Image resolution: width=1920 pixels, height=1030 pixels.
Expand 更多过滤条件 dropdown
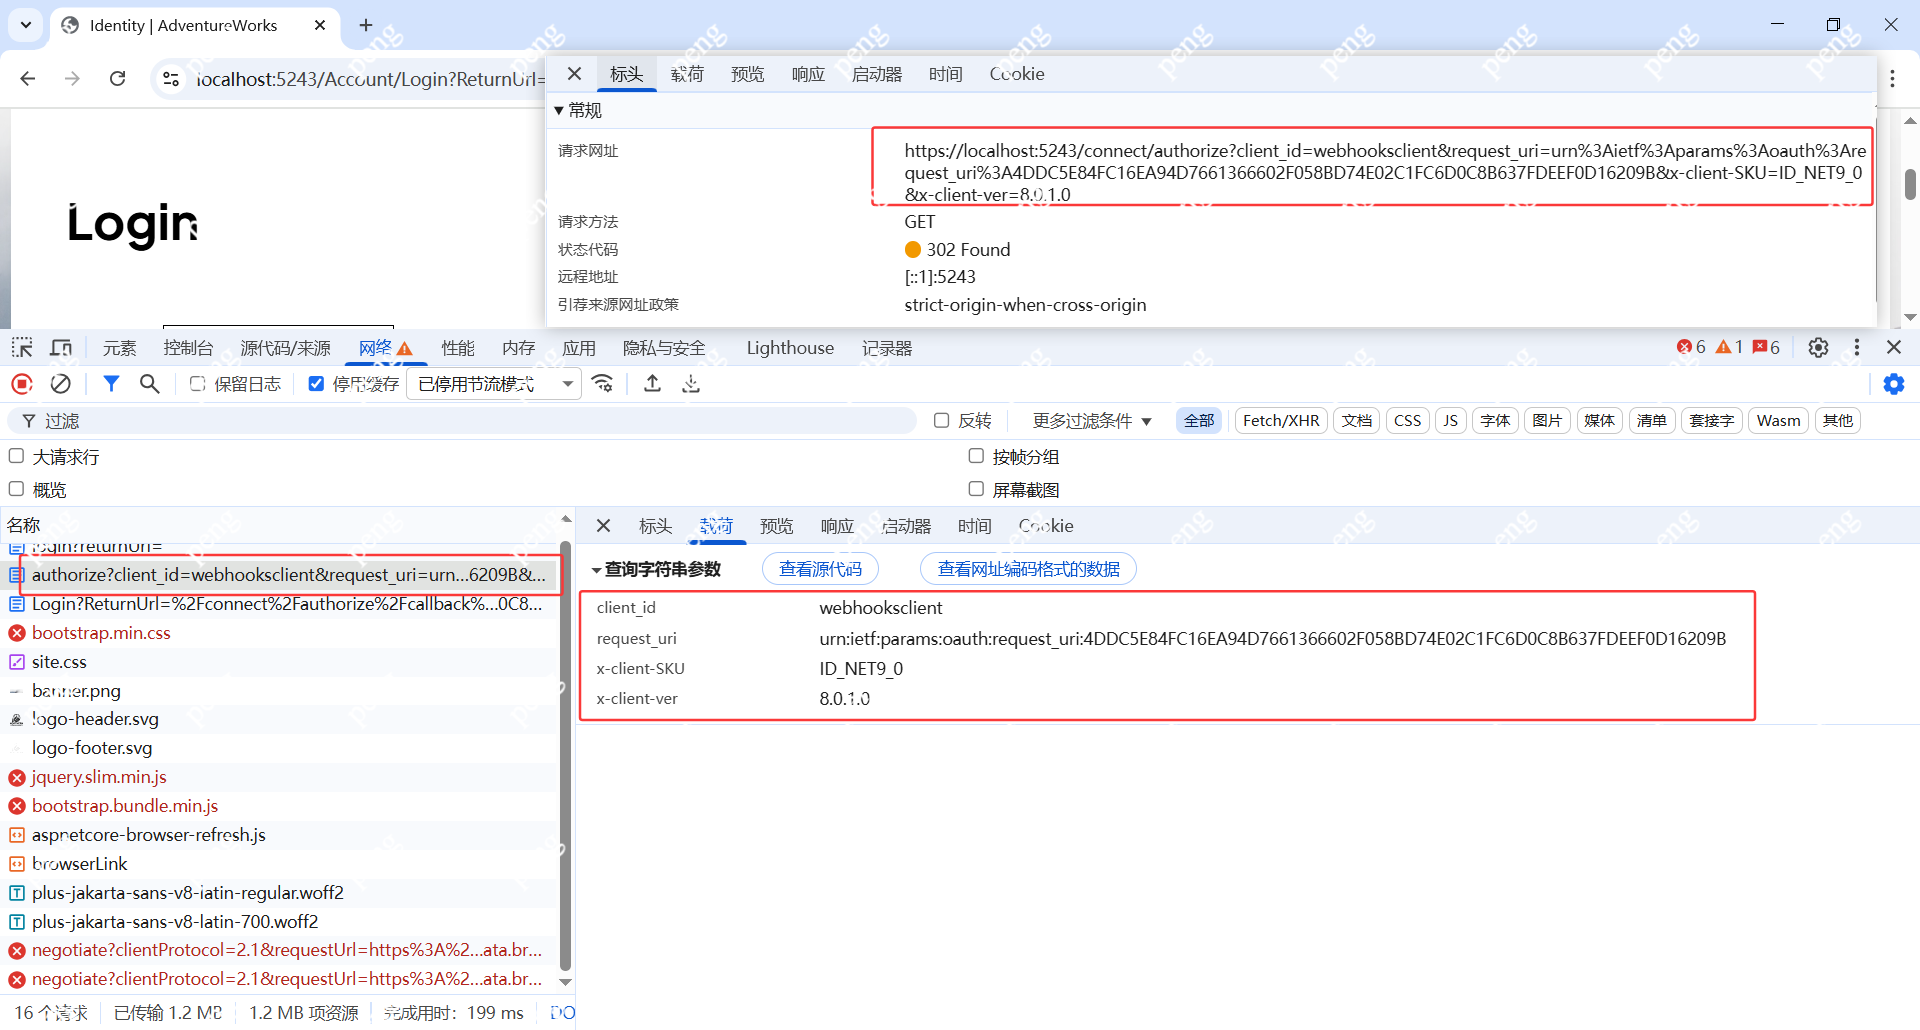[1092, 421]
